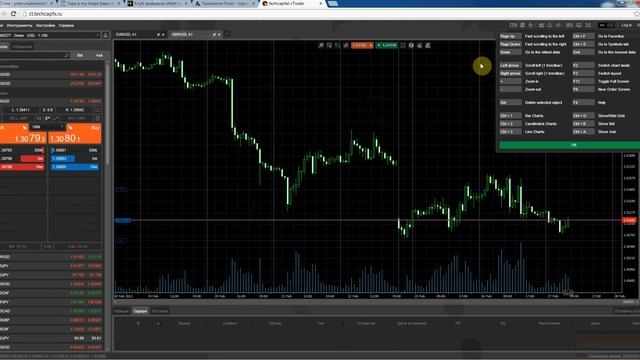640x360 pixels.
Task: Click the last icon in chart toolbar
Action: click(428, 45)
